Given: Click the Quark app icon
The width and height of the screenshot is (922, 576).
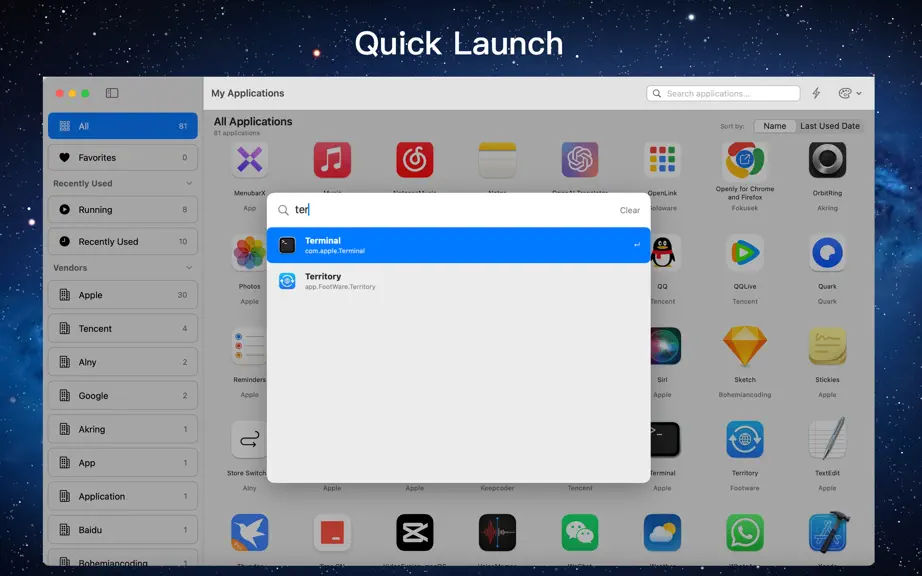Looking at the screenshot, I should 827,253.
